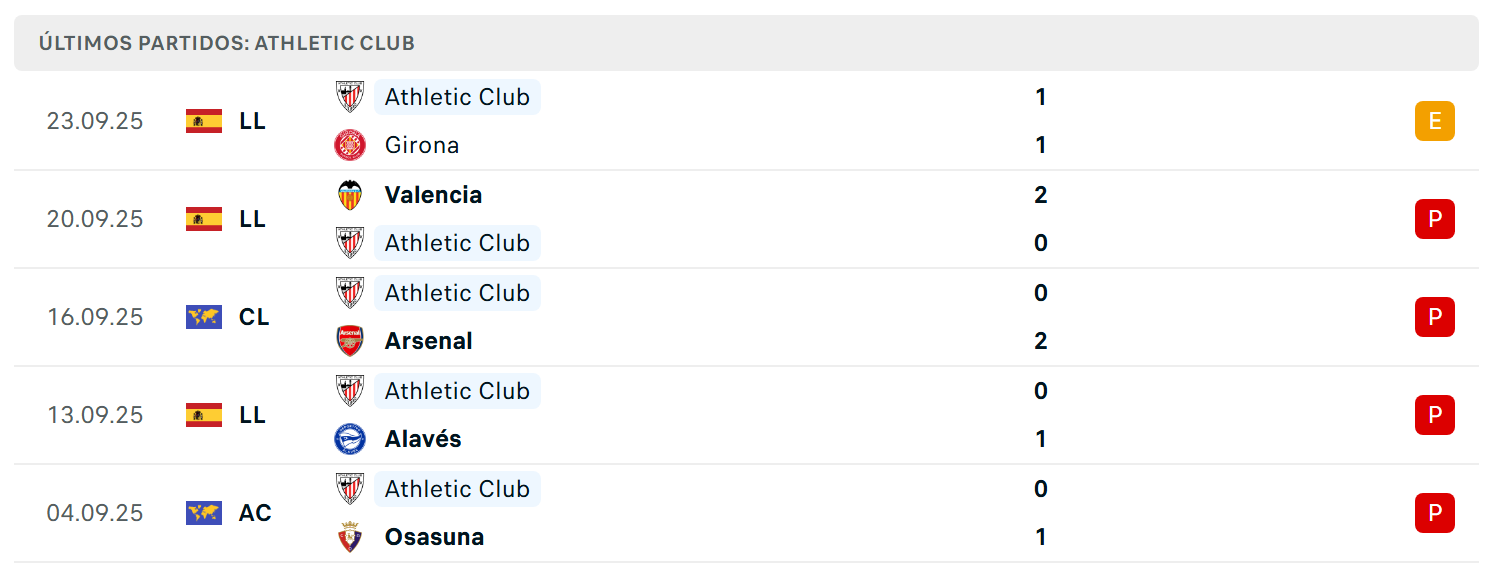Click the Spain flag on 23.09.25 row
1496x581 pixels.
[204, 121]
